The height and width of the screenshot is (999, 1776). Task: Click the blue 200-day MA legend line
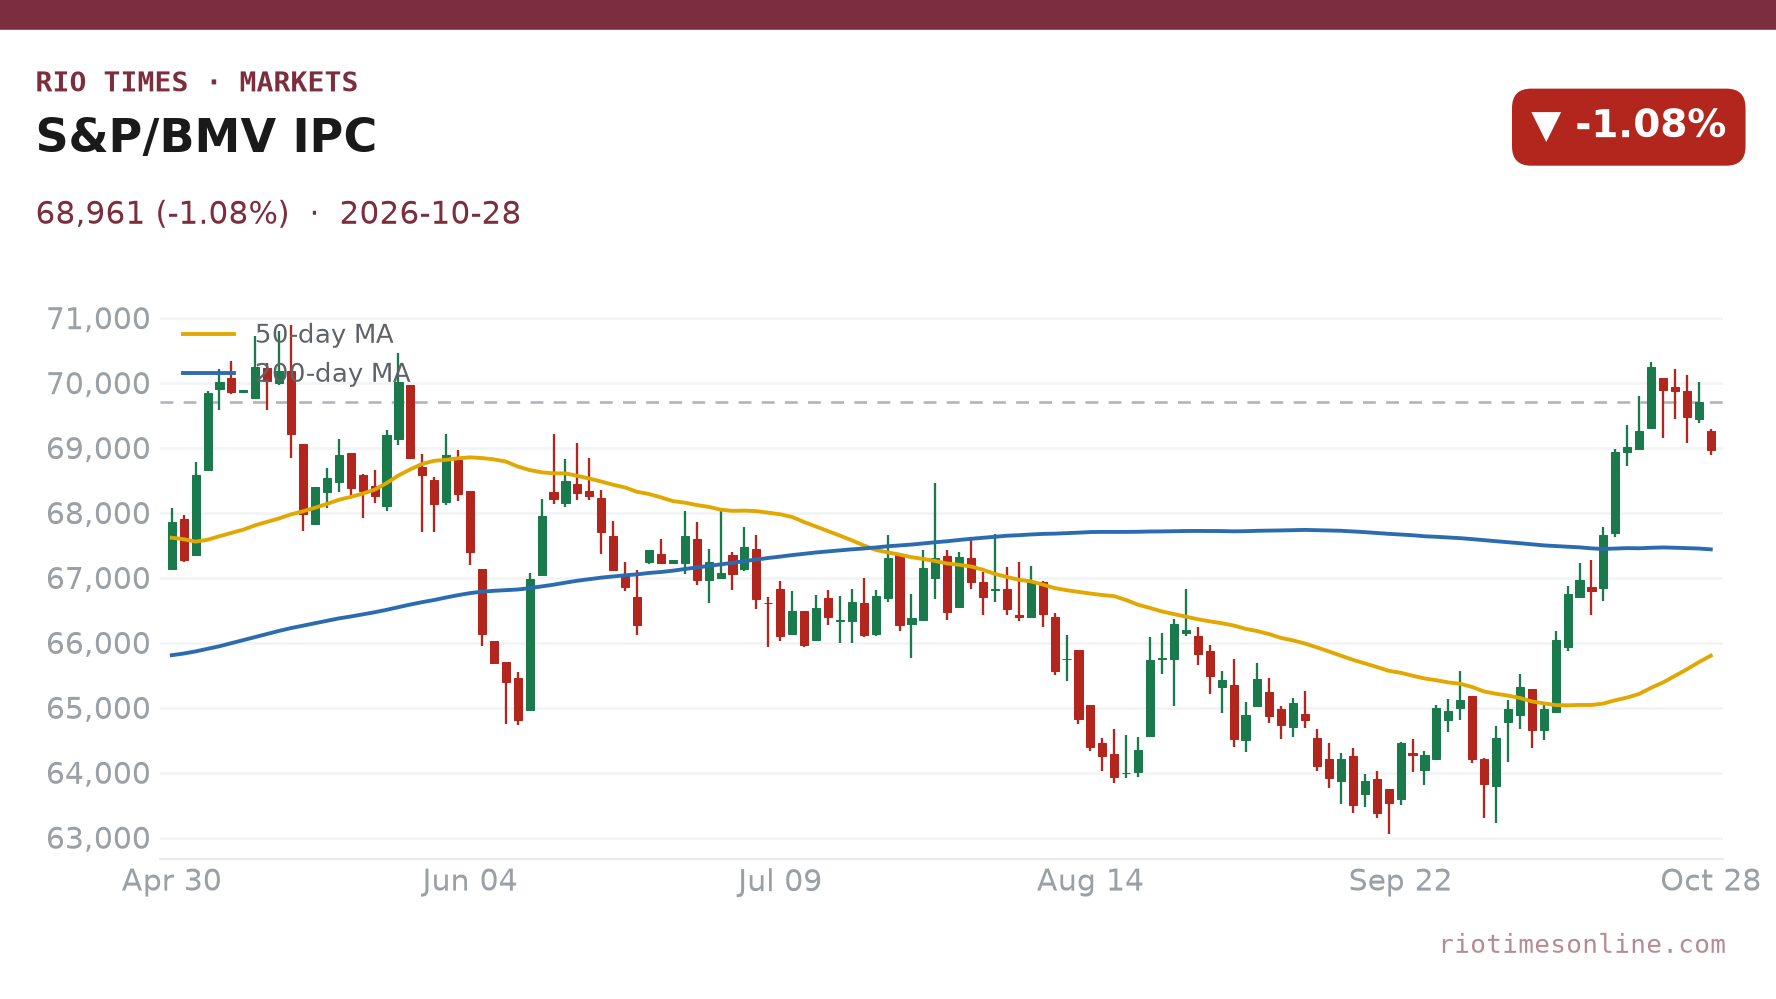click(x=208, y=373)
